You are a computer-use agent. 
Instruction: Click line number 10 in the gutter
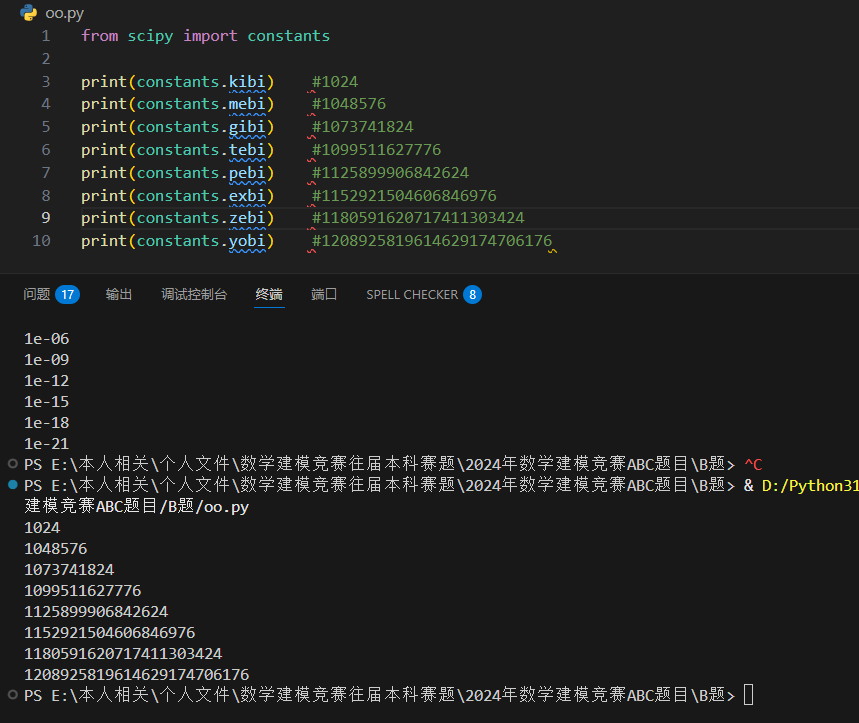click(x=42, y=241)
